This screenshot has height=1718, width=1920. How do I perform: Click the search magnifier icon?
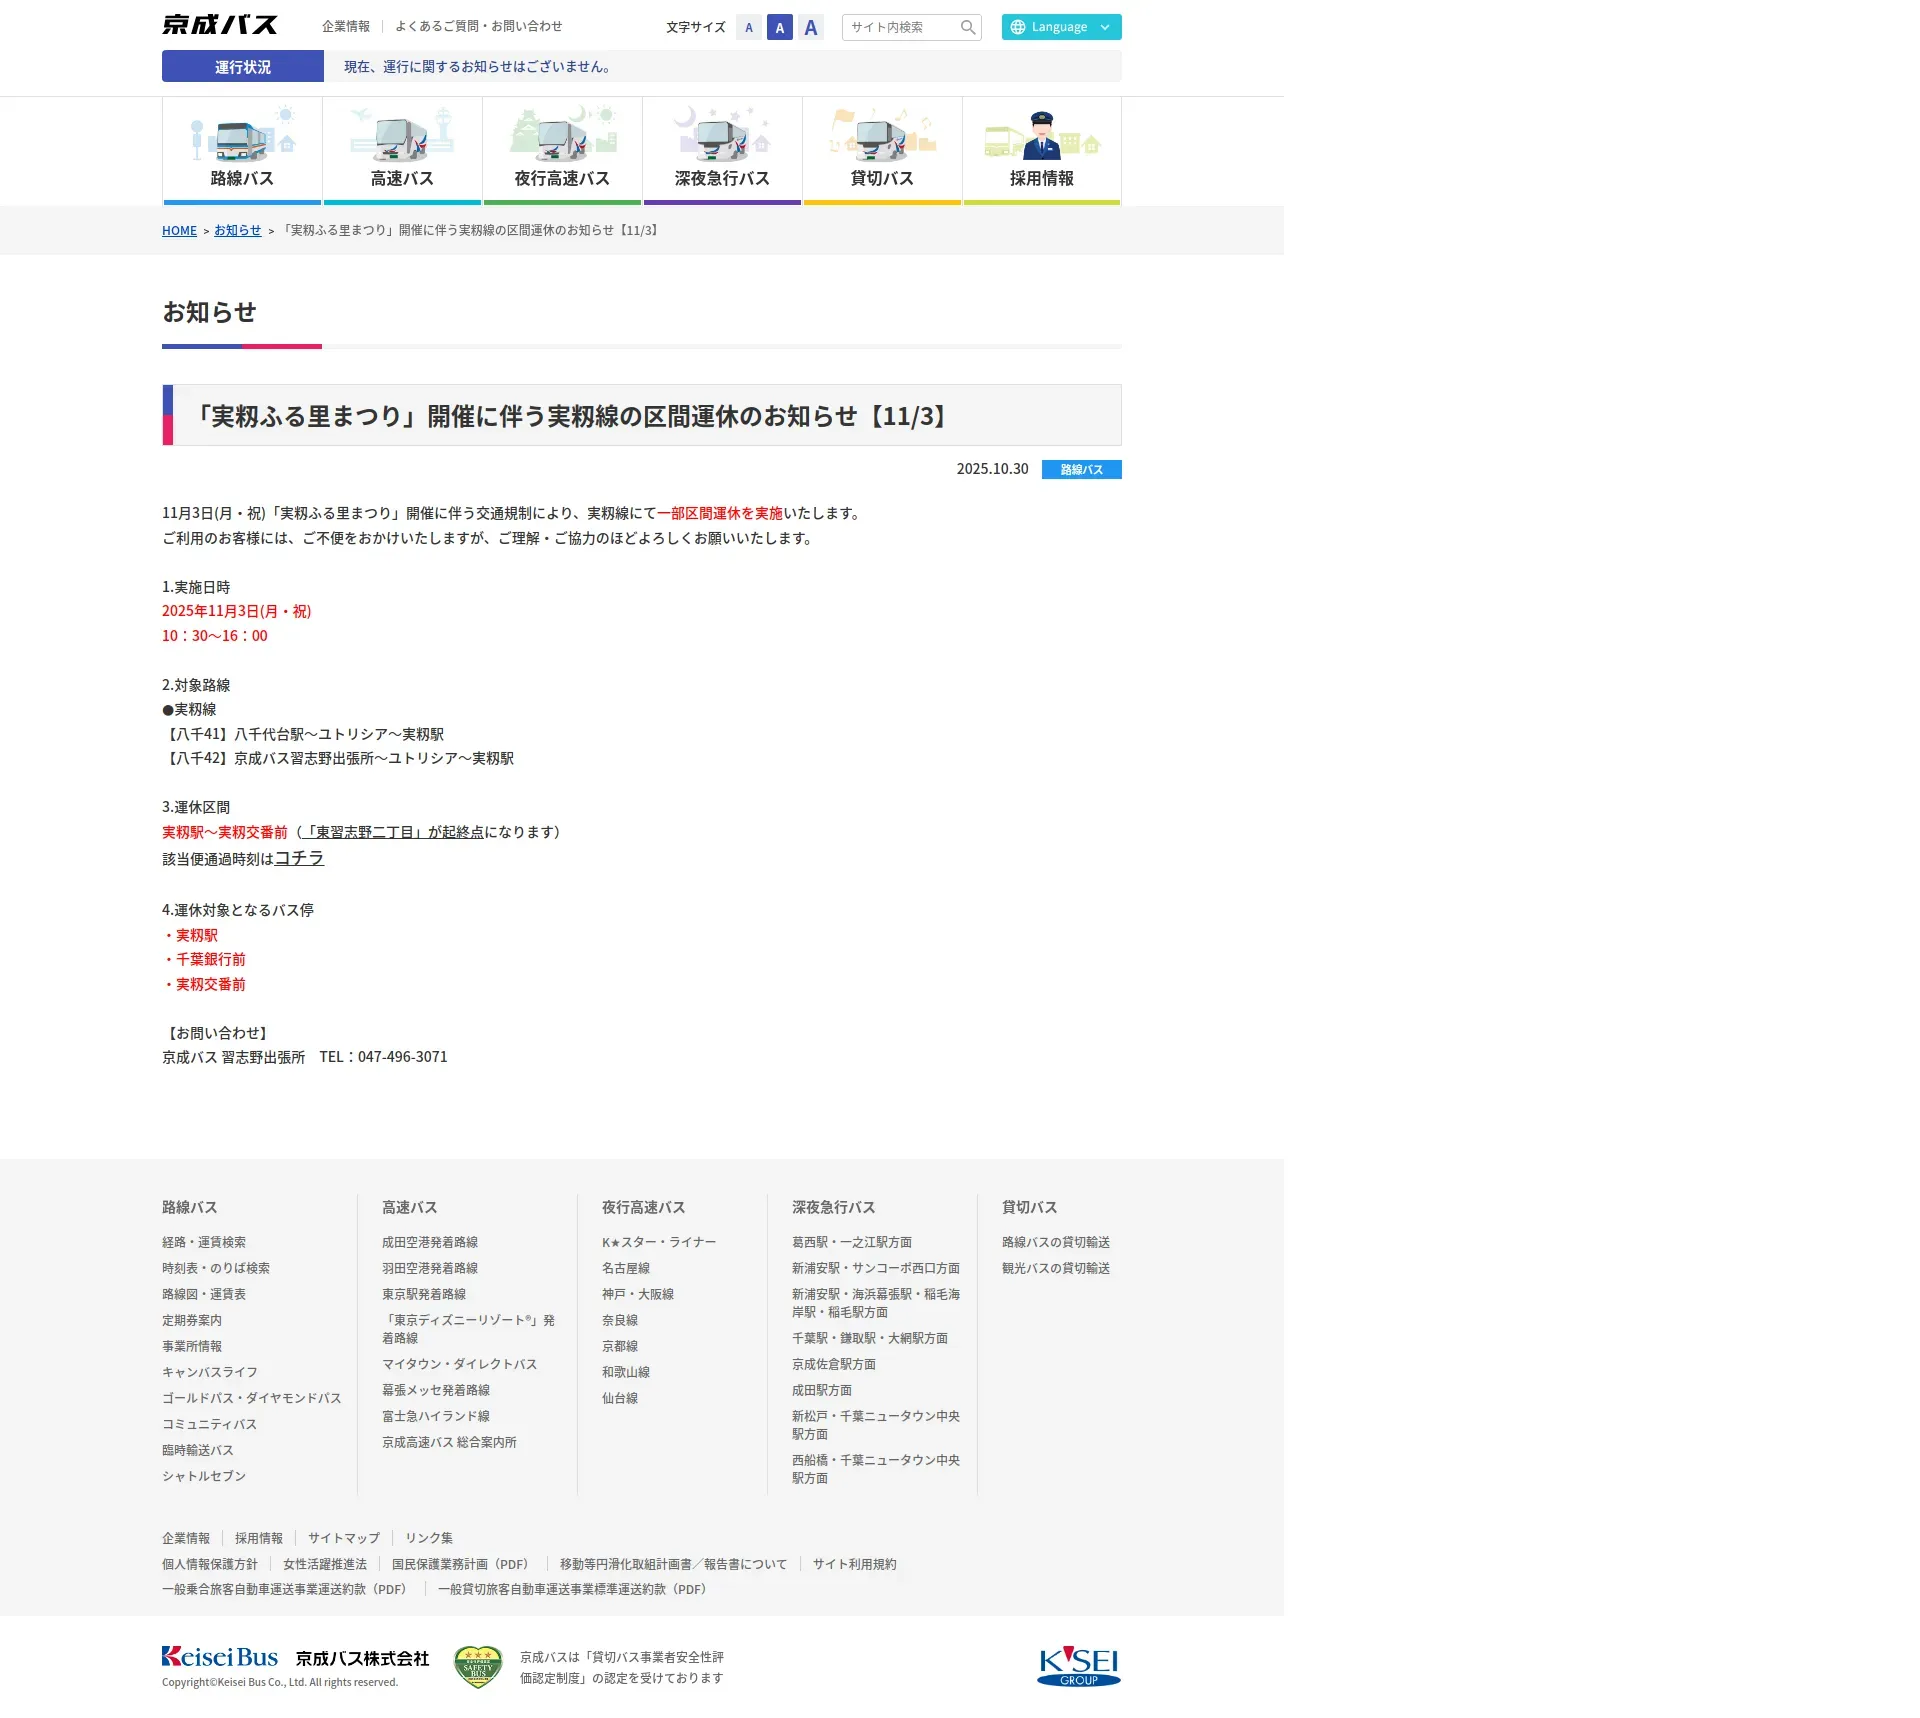click(x=967, y=27)
